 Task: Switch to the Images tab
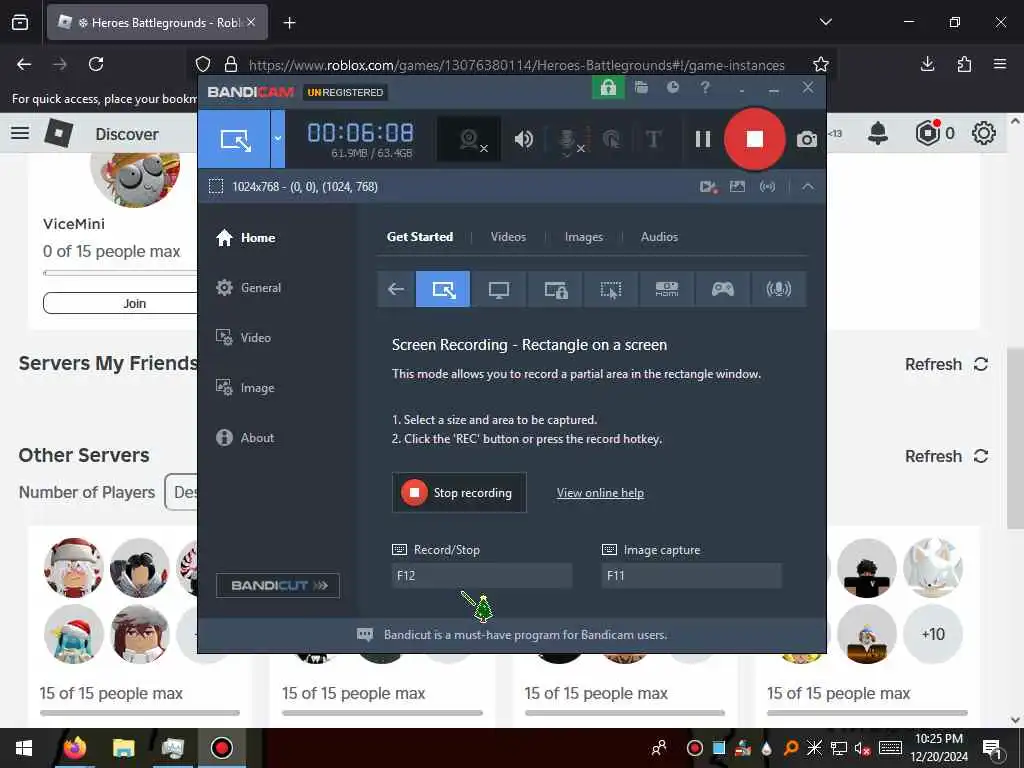point(584,237)
